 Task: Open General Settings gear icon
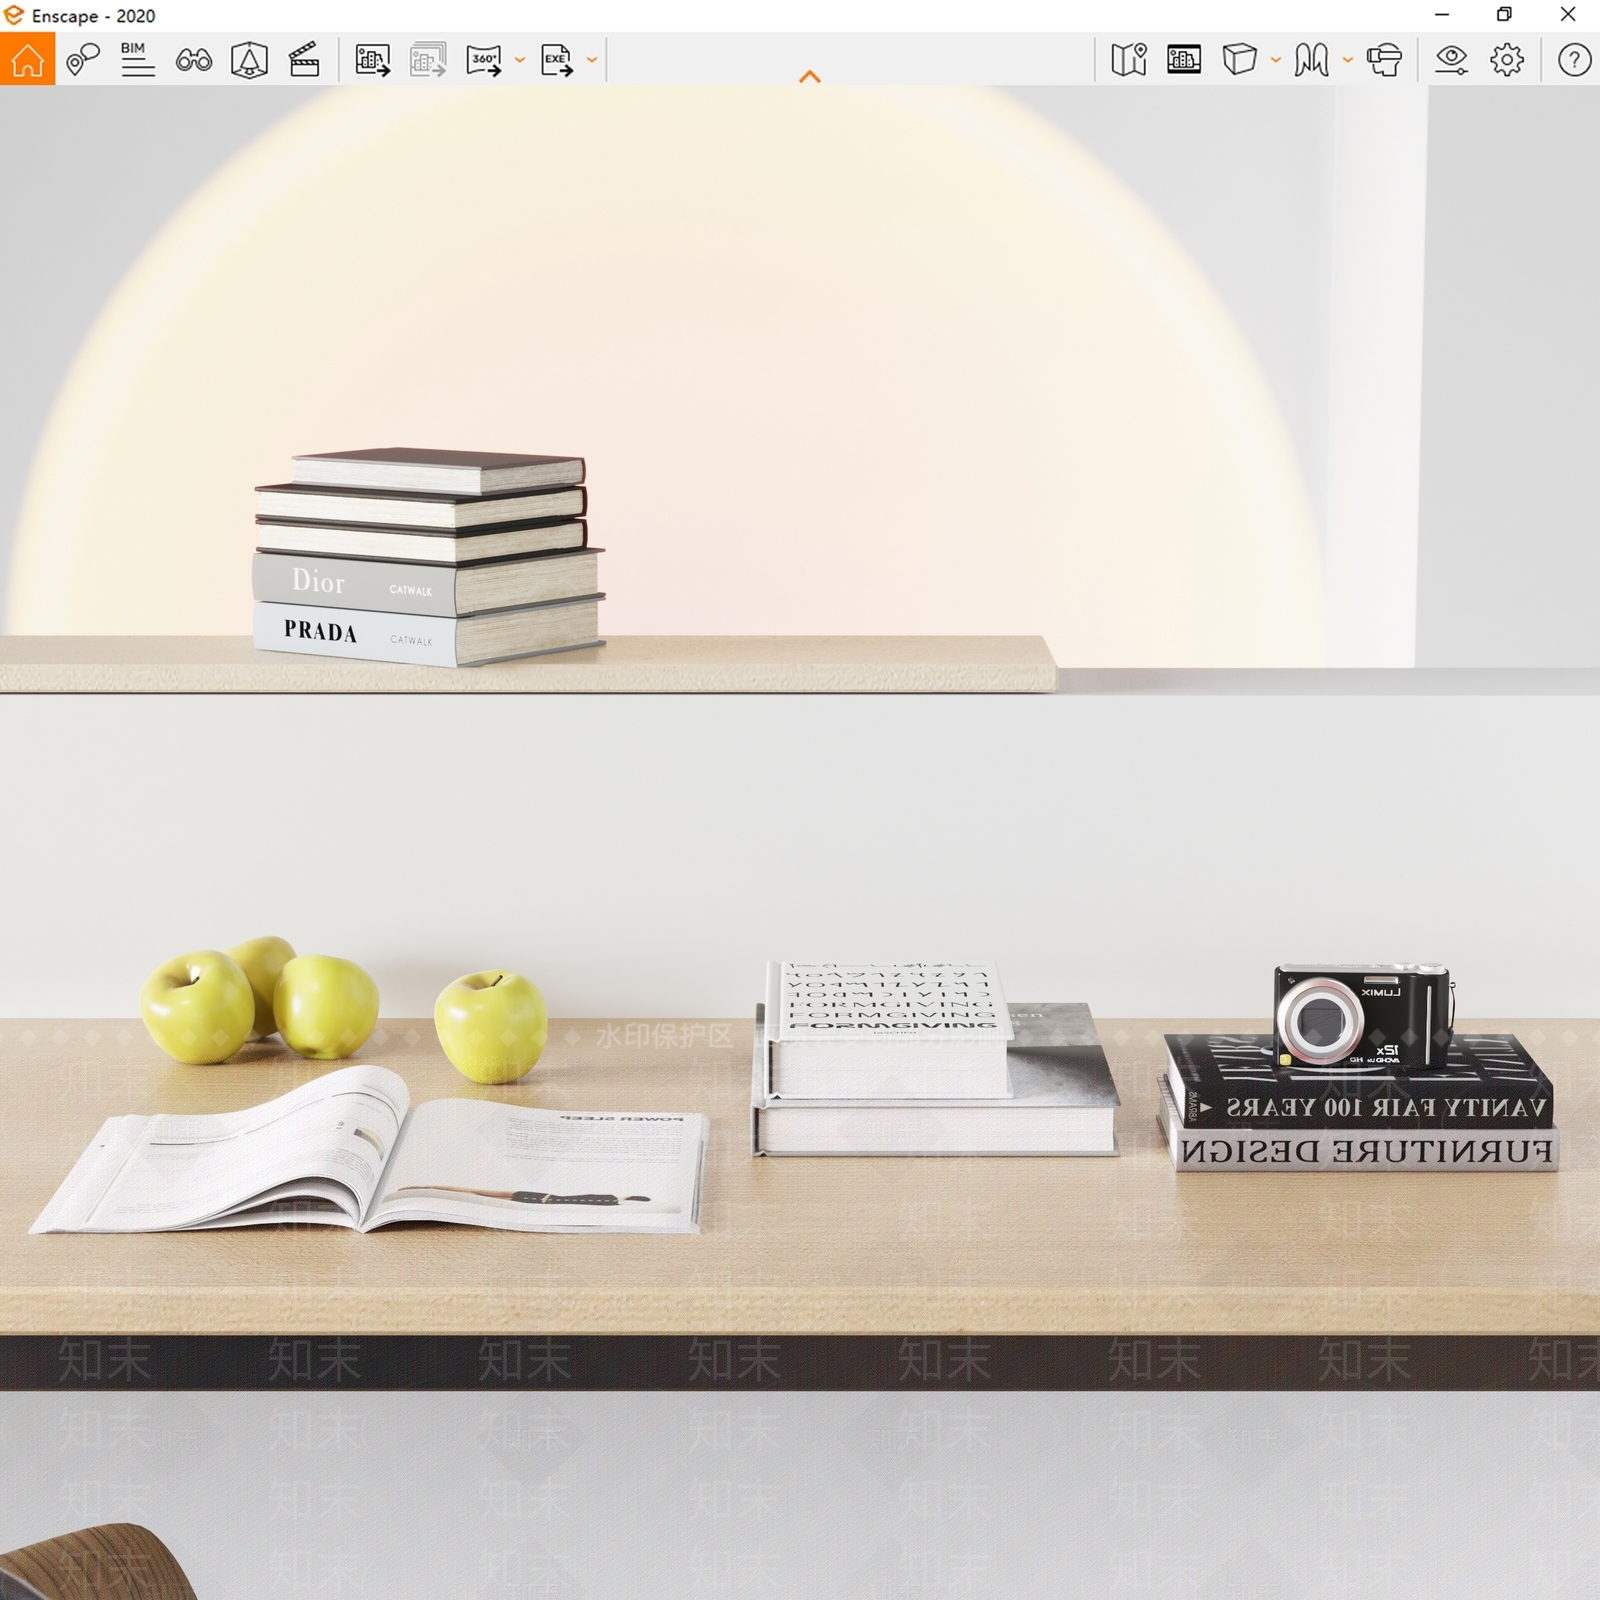tap(1507, 60)
